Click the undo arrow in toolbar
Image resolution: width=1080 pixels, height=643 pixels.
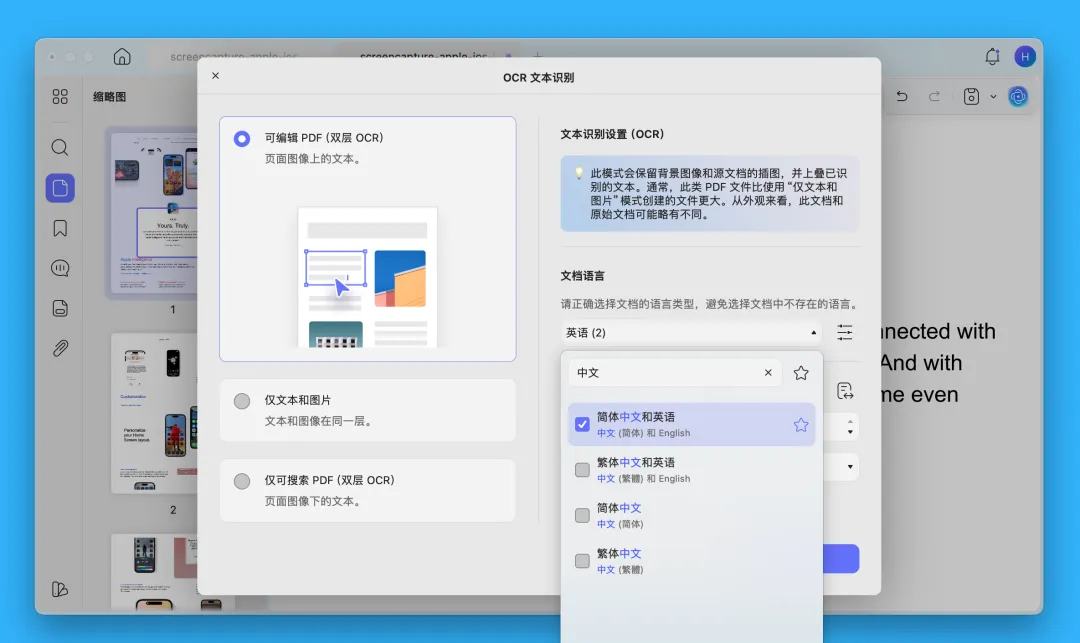[x=902, y=96]
